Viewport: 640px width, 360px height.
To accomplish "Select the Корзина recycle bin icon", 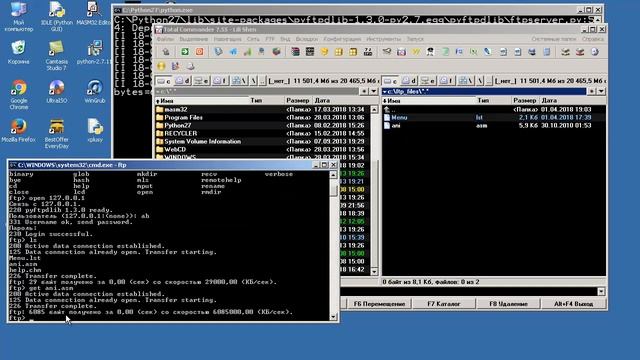I will pyautogui.click(x=18, y=52).
